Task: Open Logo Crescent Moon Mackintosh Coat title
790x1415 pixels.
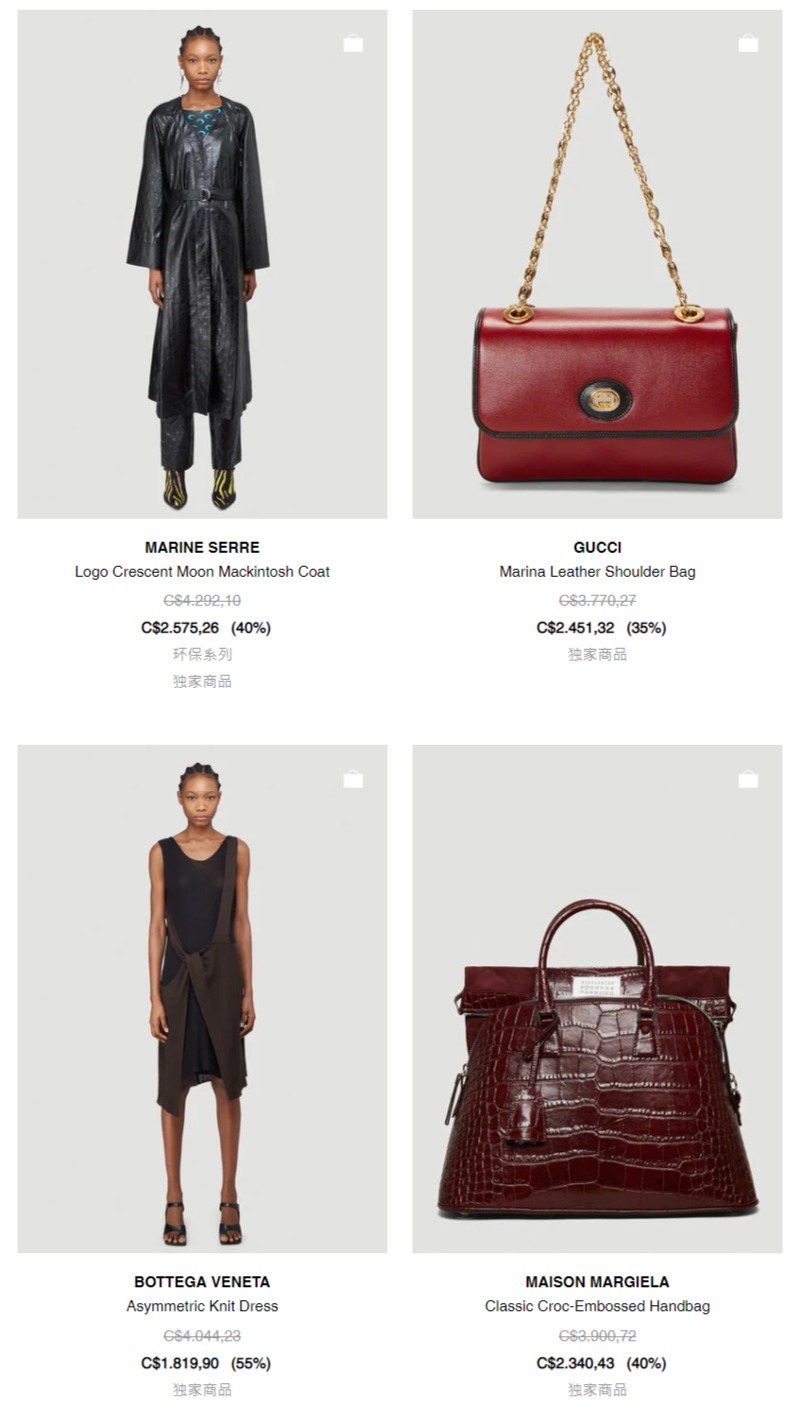Action: click(x=202, y=572)
